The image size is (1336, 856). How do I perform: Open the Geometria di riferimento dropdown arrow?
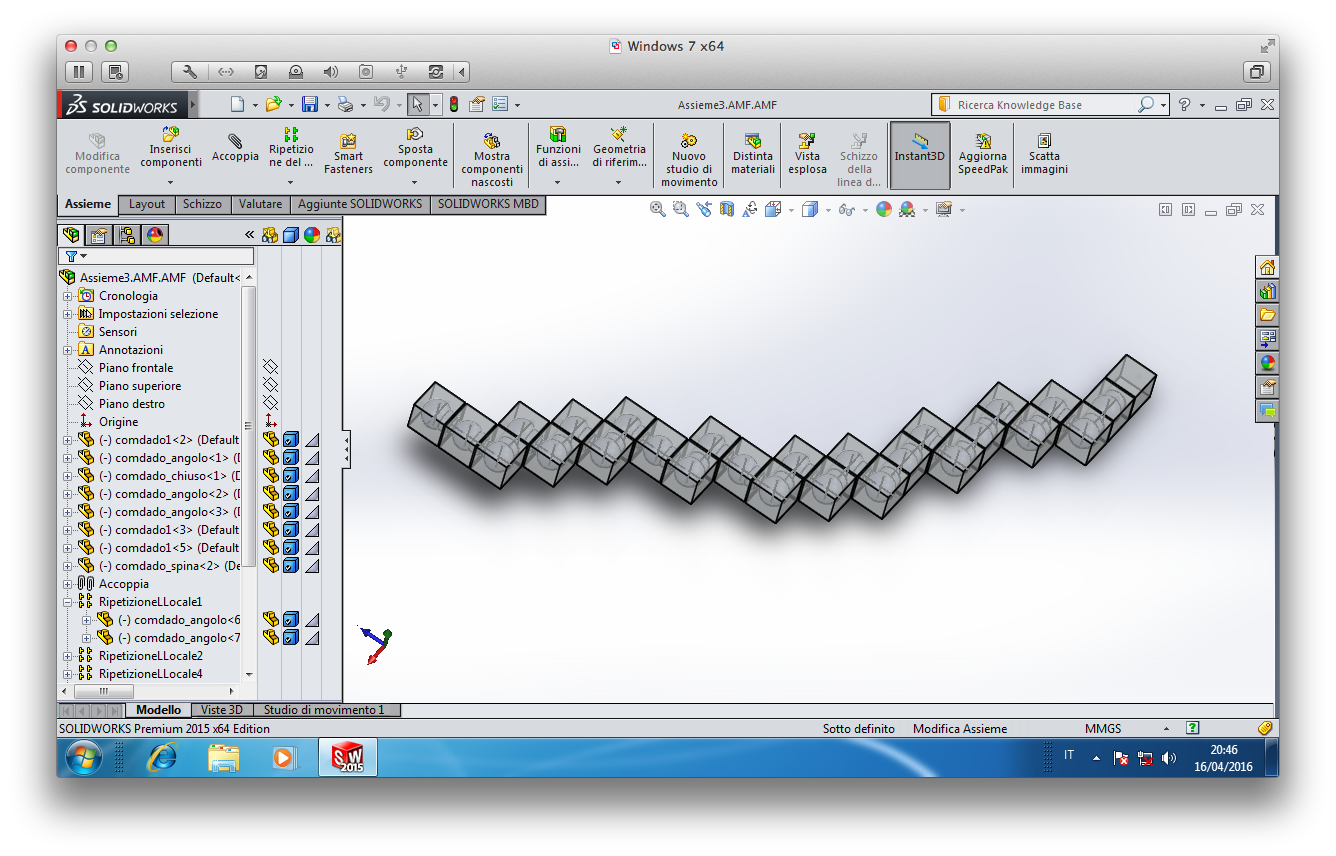618,182
